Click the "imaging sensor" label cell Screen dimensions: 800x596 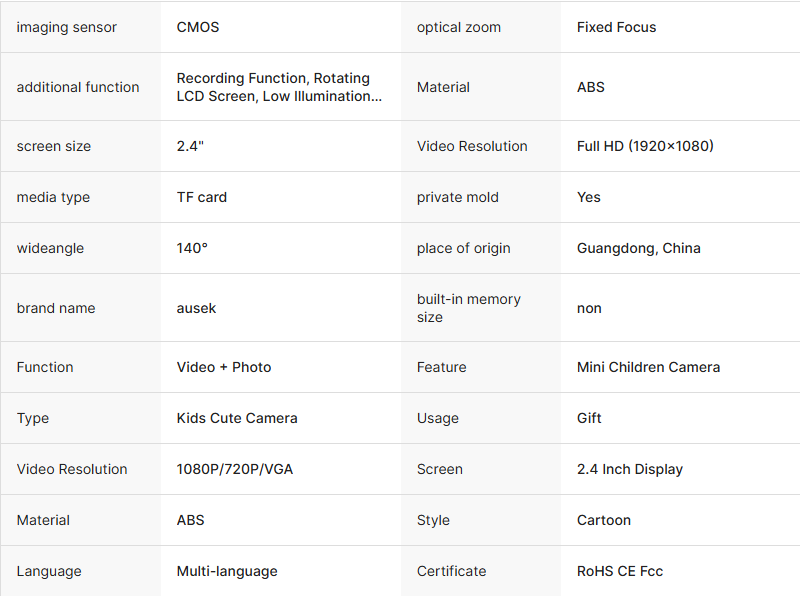(67, 27)
